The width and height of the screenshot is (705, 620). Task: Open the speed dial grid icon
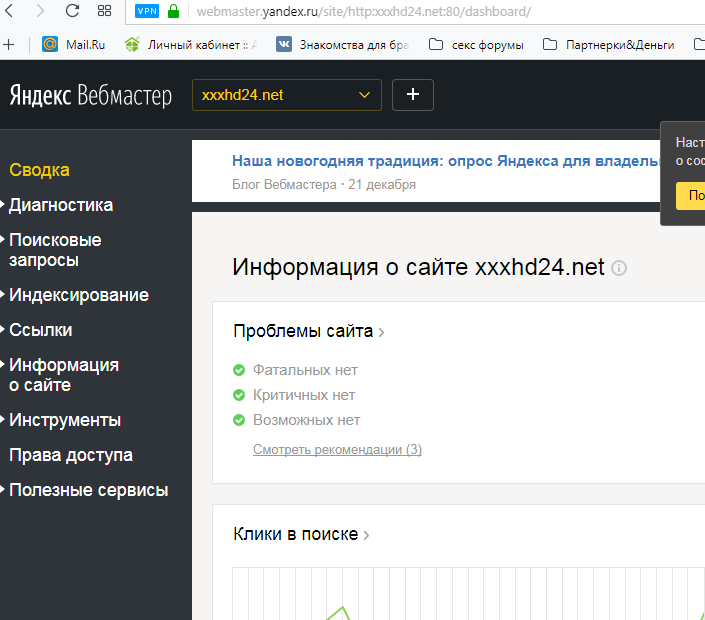tap(104, 12)
